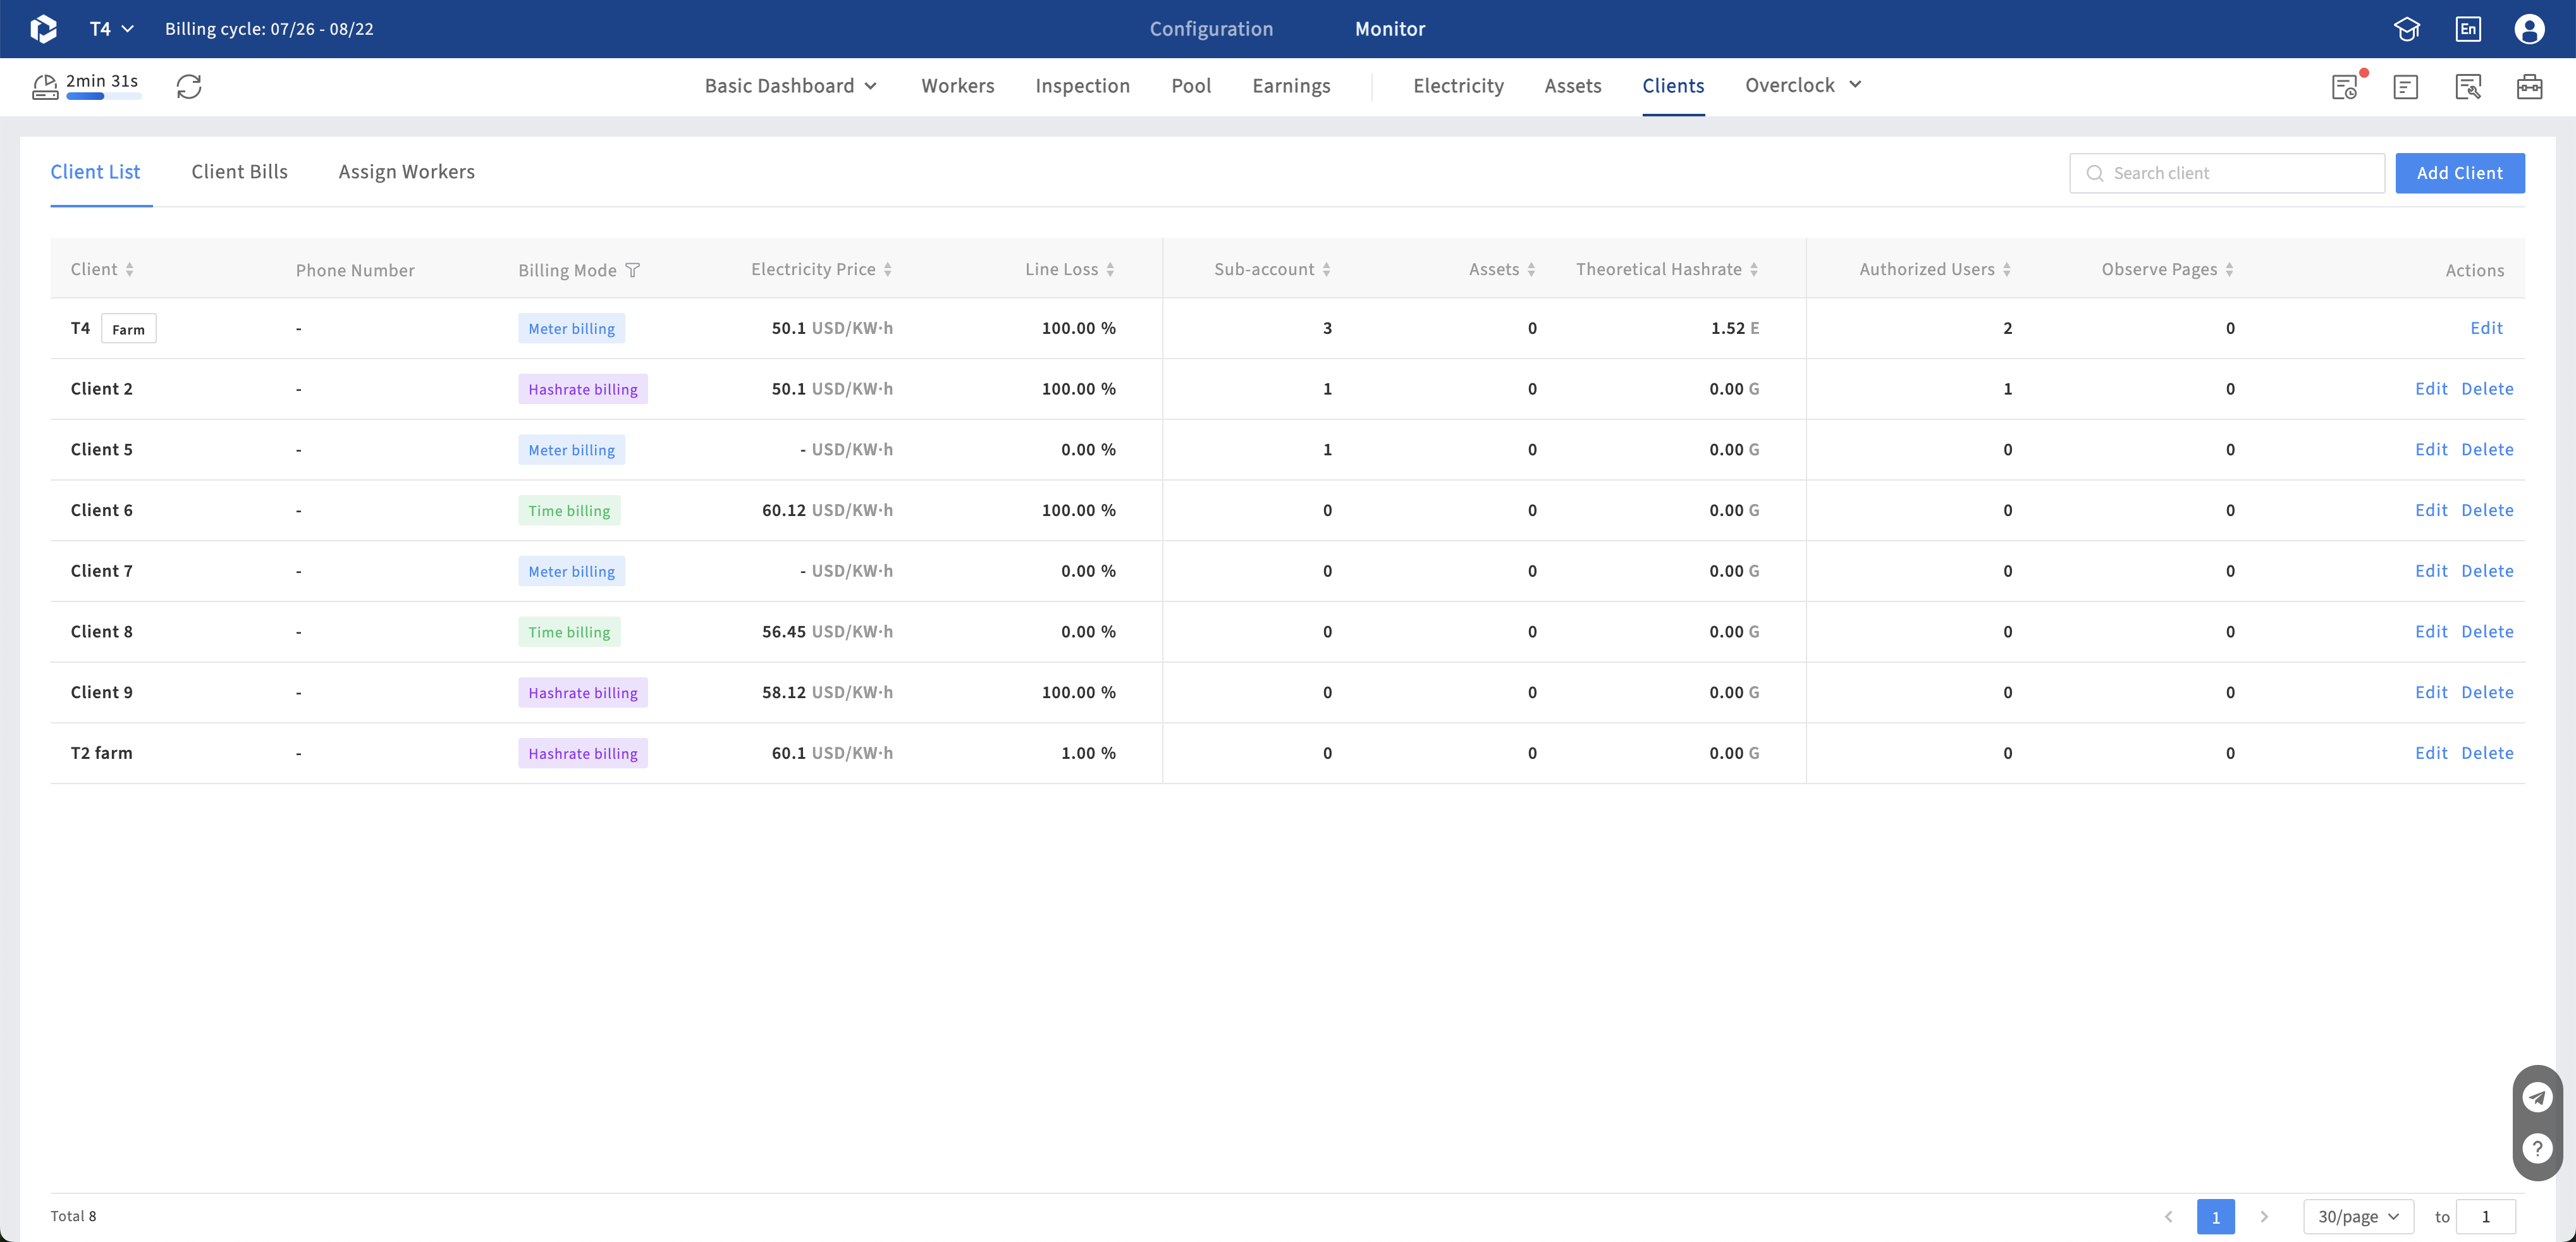
Task: Open the Earnings page
Action: (x=1291, y=86)
